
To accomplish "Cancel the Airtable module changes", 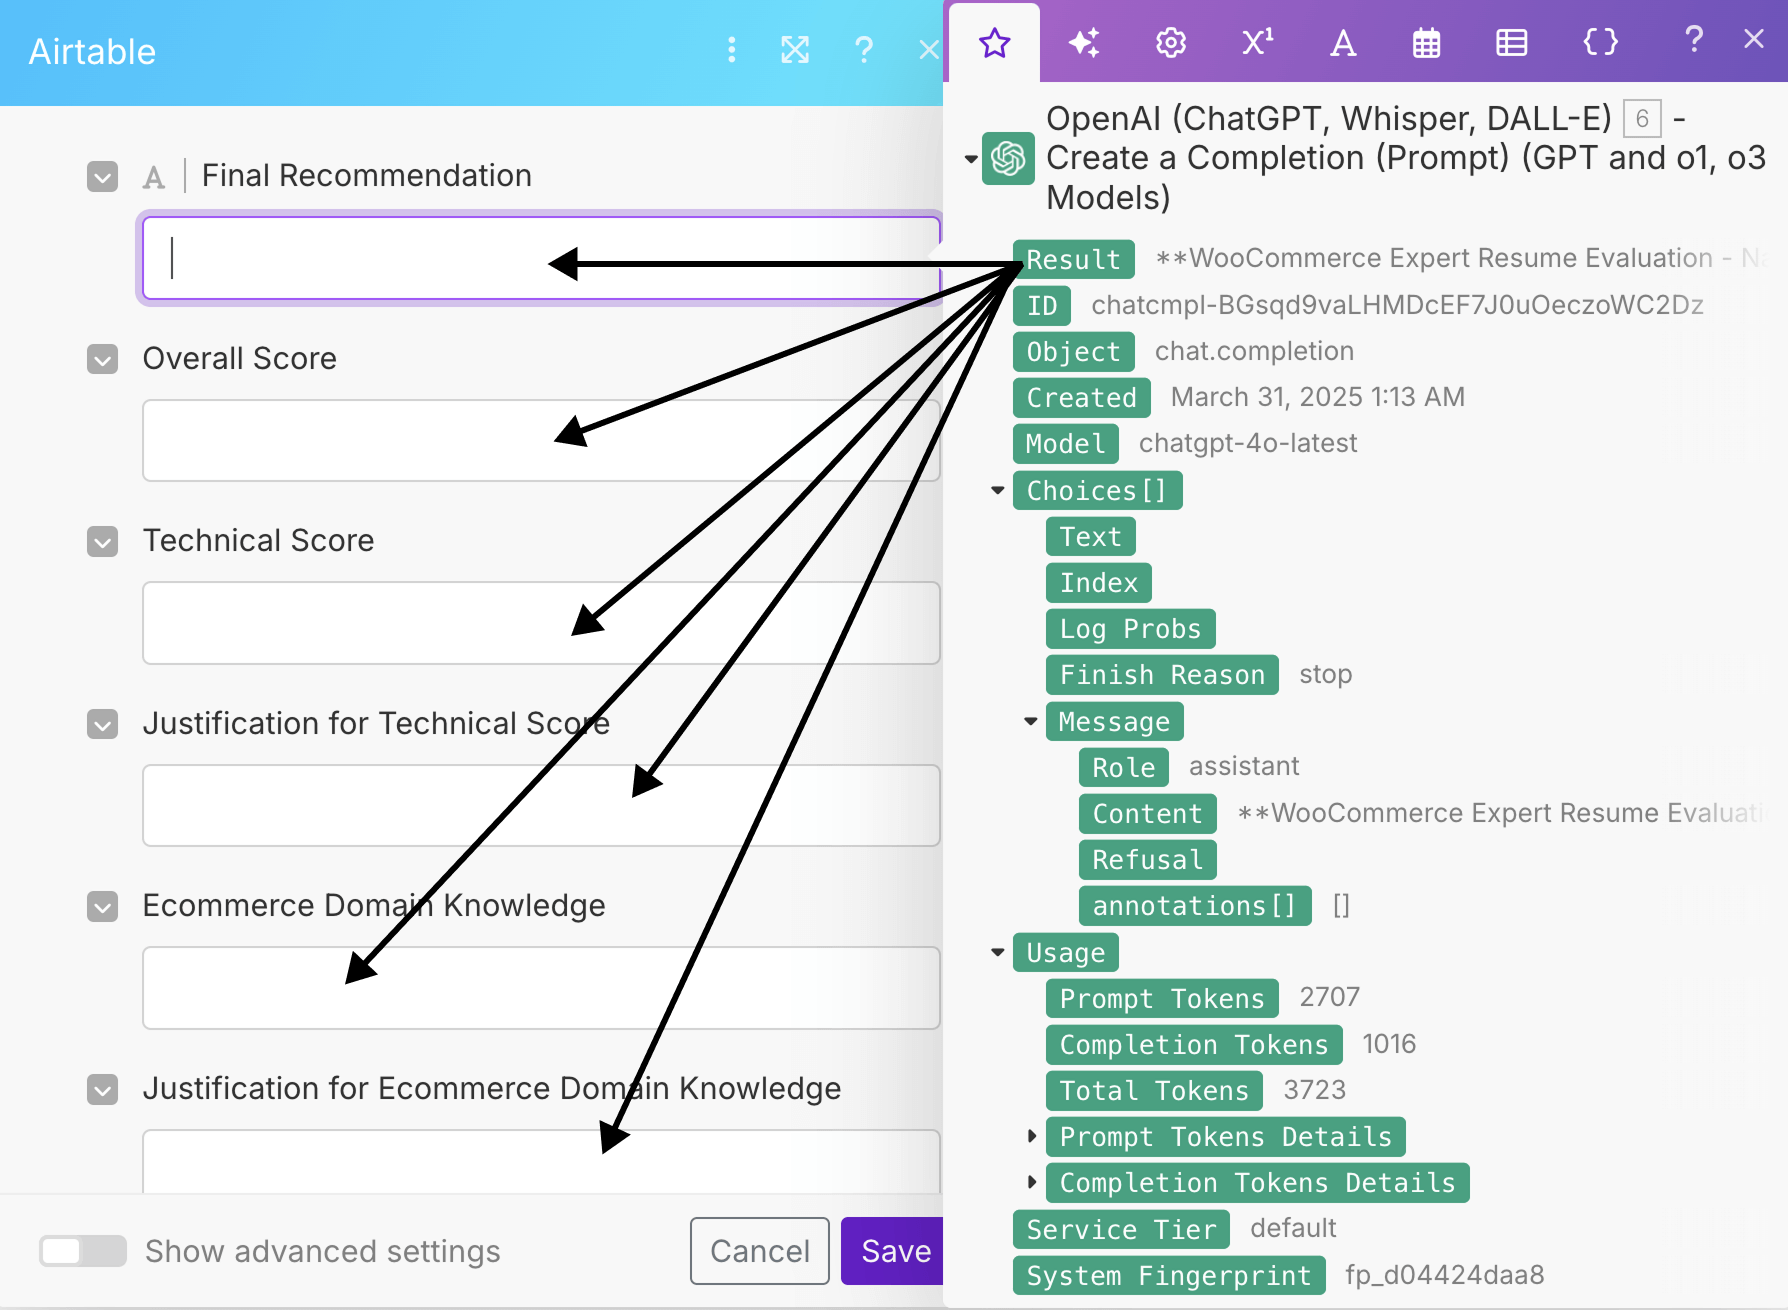I will [760, 1251].
